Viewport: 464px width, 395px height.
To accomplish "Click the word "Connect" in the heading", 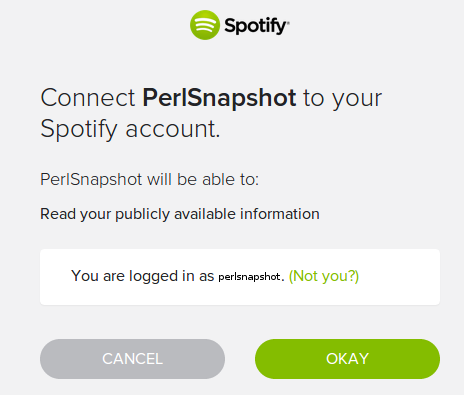I will (x=88, y=98).
